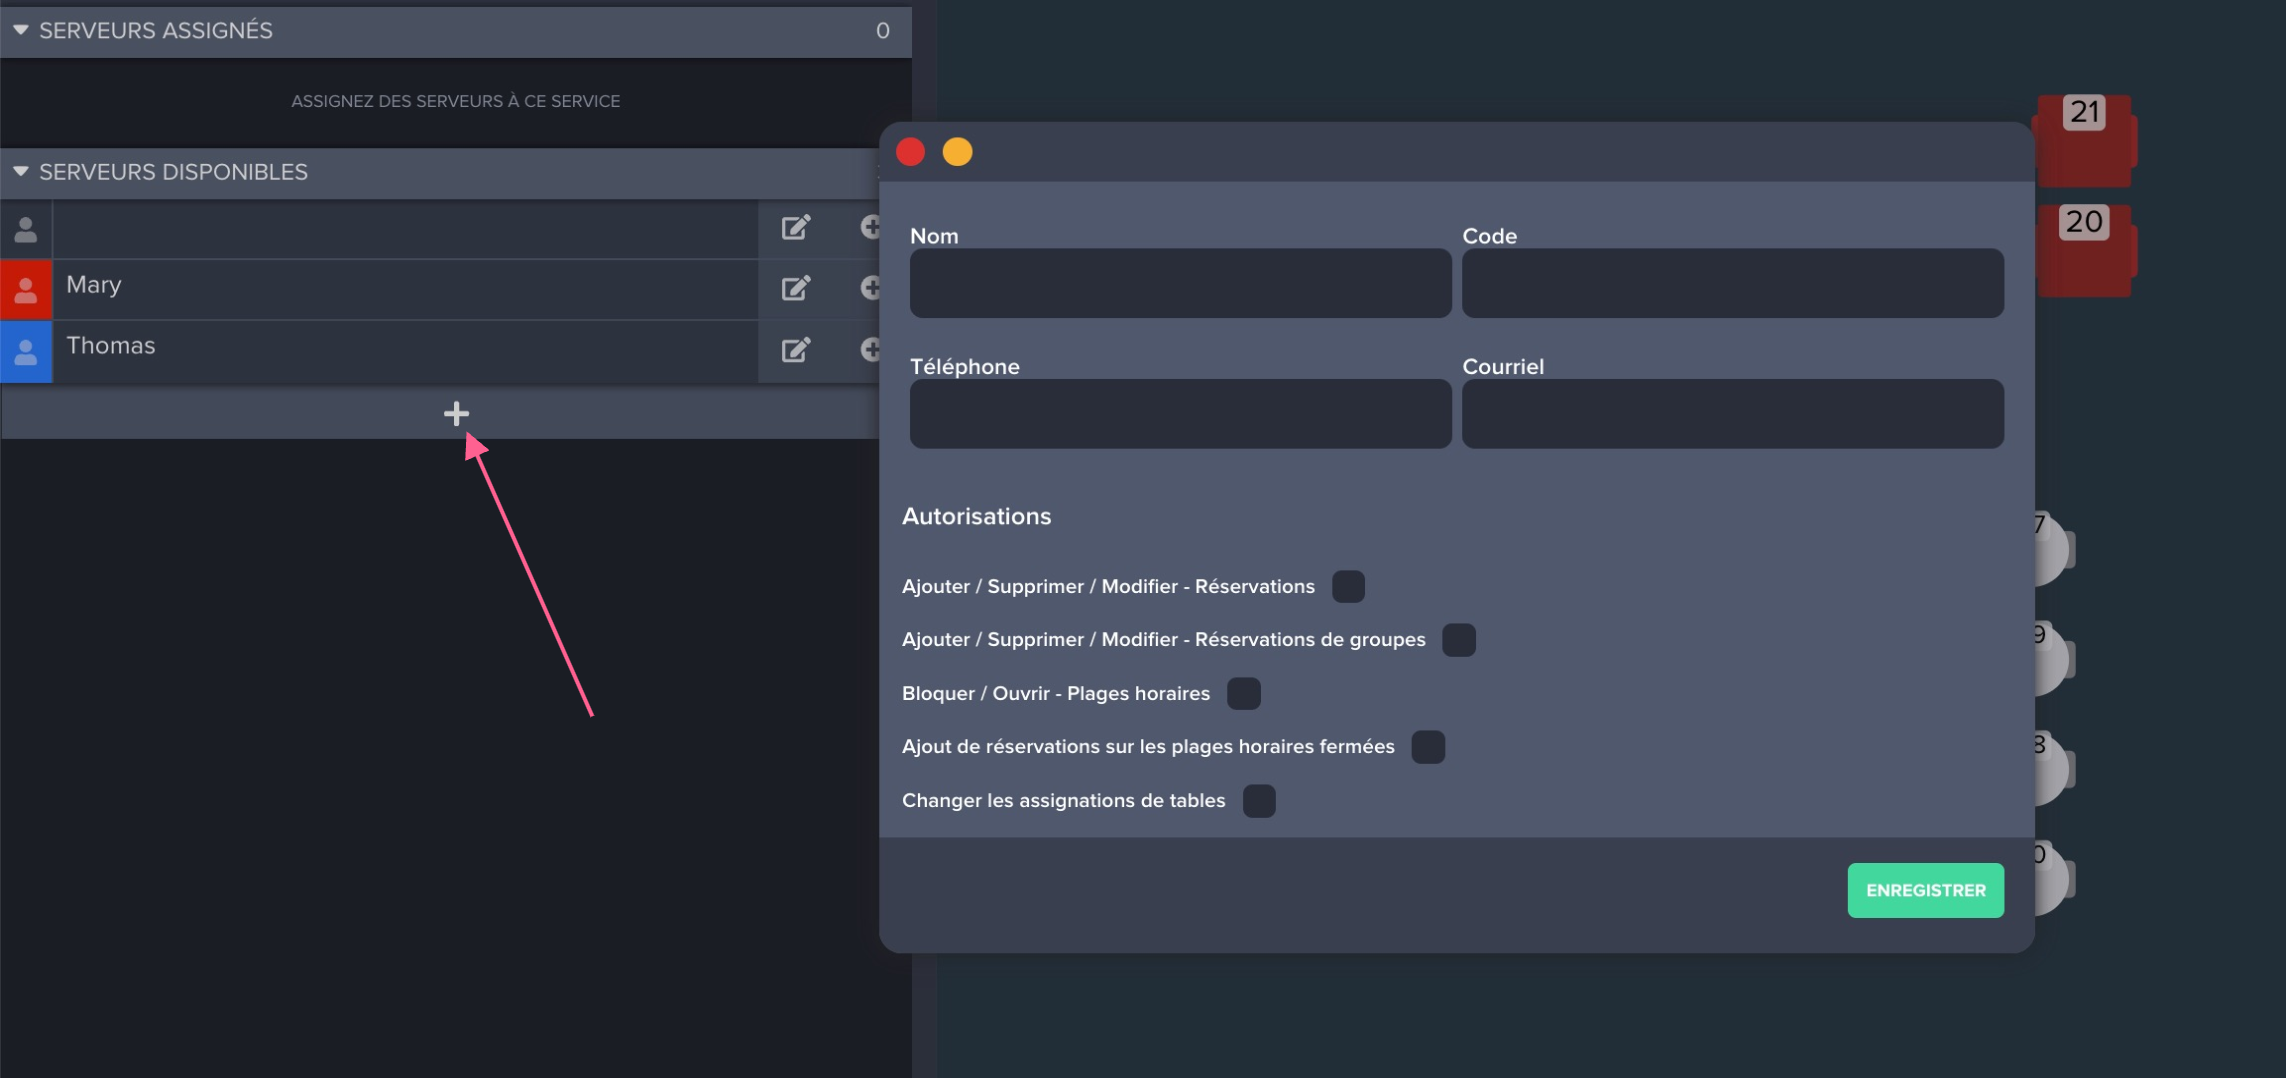The width and height of the screenshot is (2286, 1078).
Task: Click Mary's red avatar icon
Action: tap(26, 290)
